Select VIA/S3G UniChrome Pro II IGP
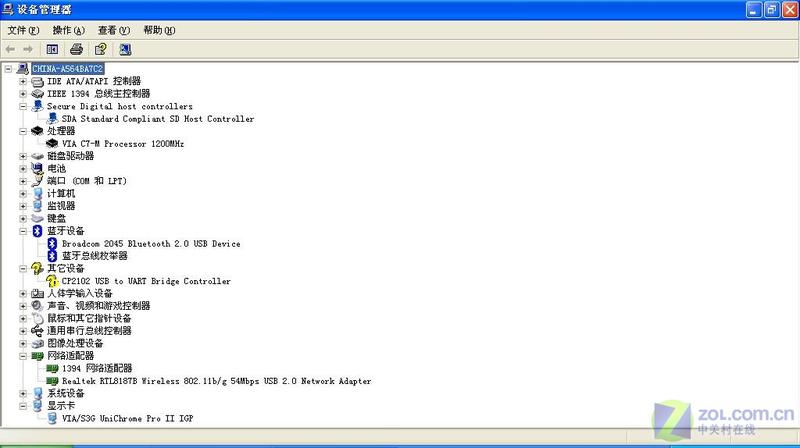Viewport: 800px width, 448px height. point(128,418)
